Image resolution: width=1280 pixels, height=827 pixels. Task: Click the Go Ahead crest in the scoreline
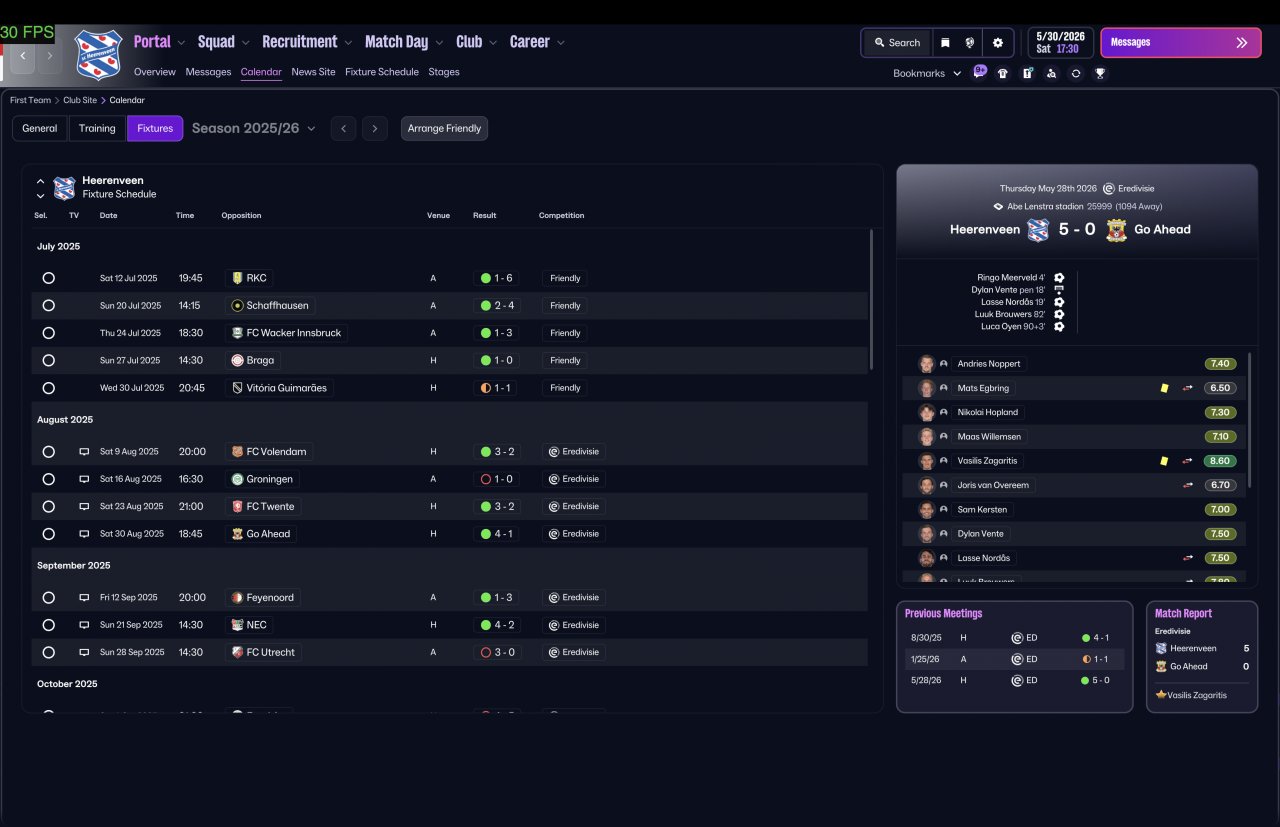pyautogui.click(x=1116, y=229)
